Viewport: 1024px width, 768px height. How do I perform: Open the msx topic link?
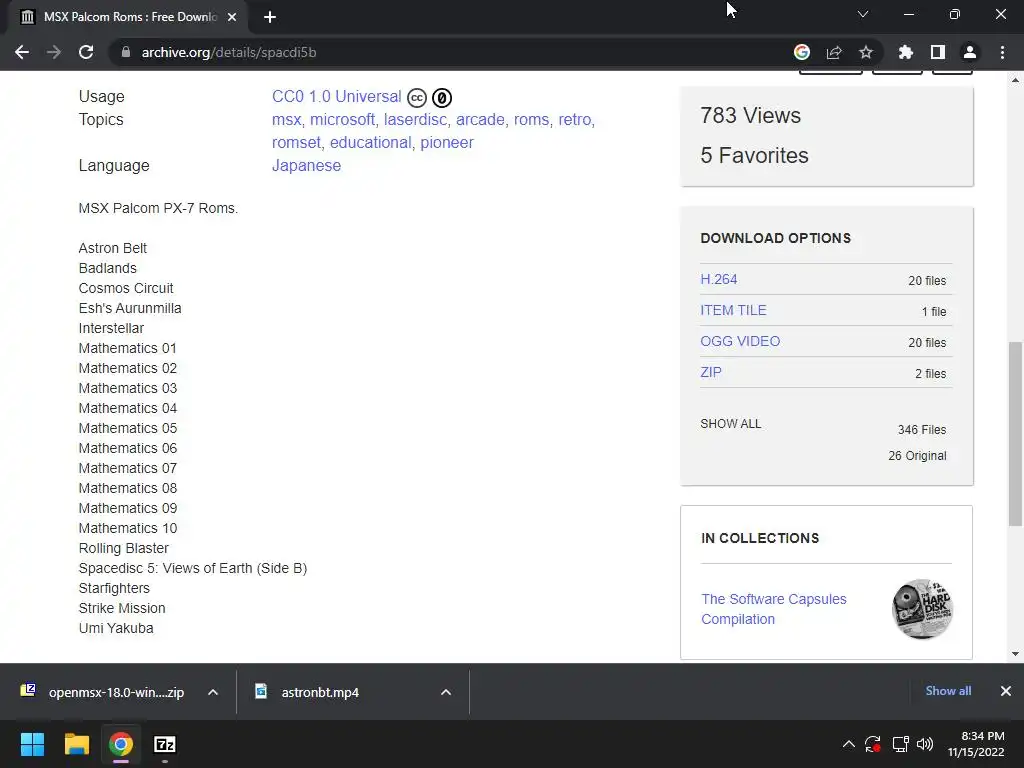286,120
